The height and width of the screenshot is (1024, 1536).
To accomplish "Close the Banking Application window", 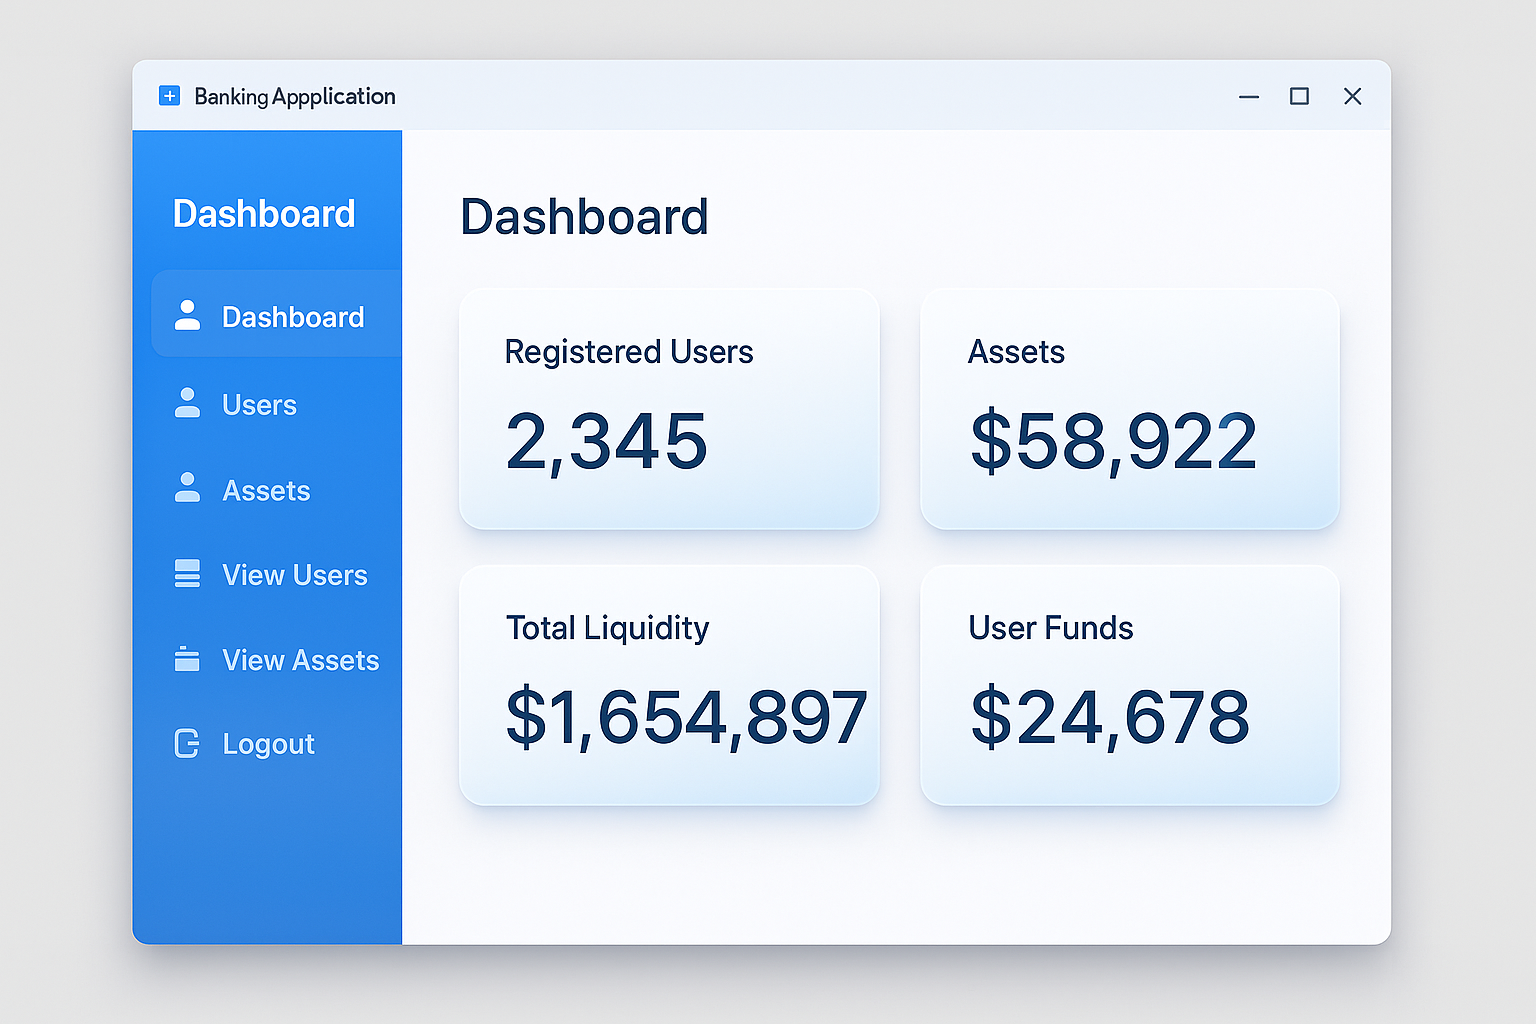I will pos(1352,96).
